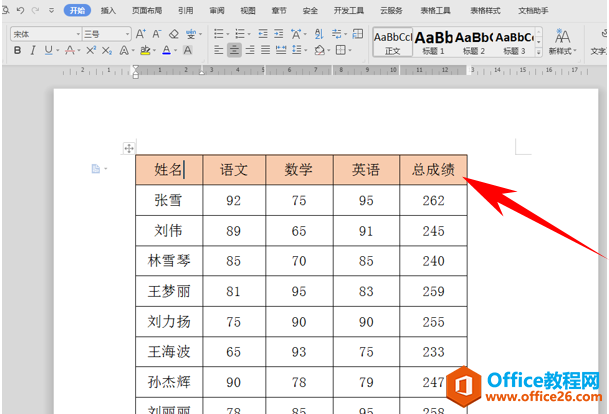Click the undo arrow icon

(19, 10)
